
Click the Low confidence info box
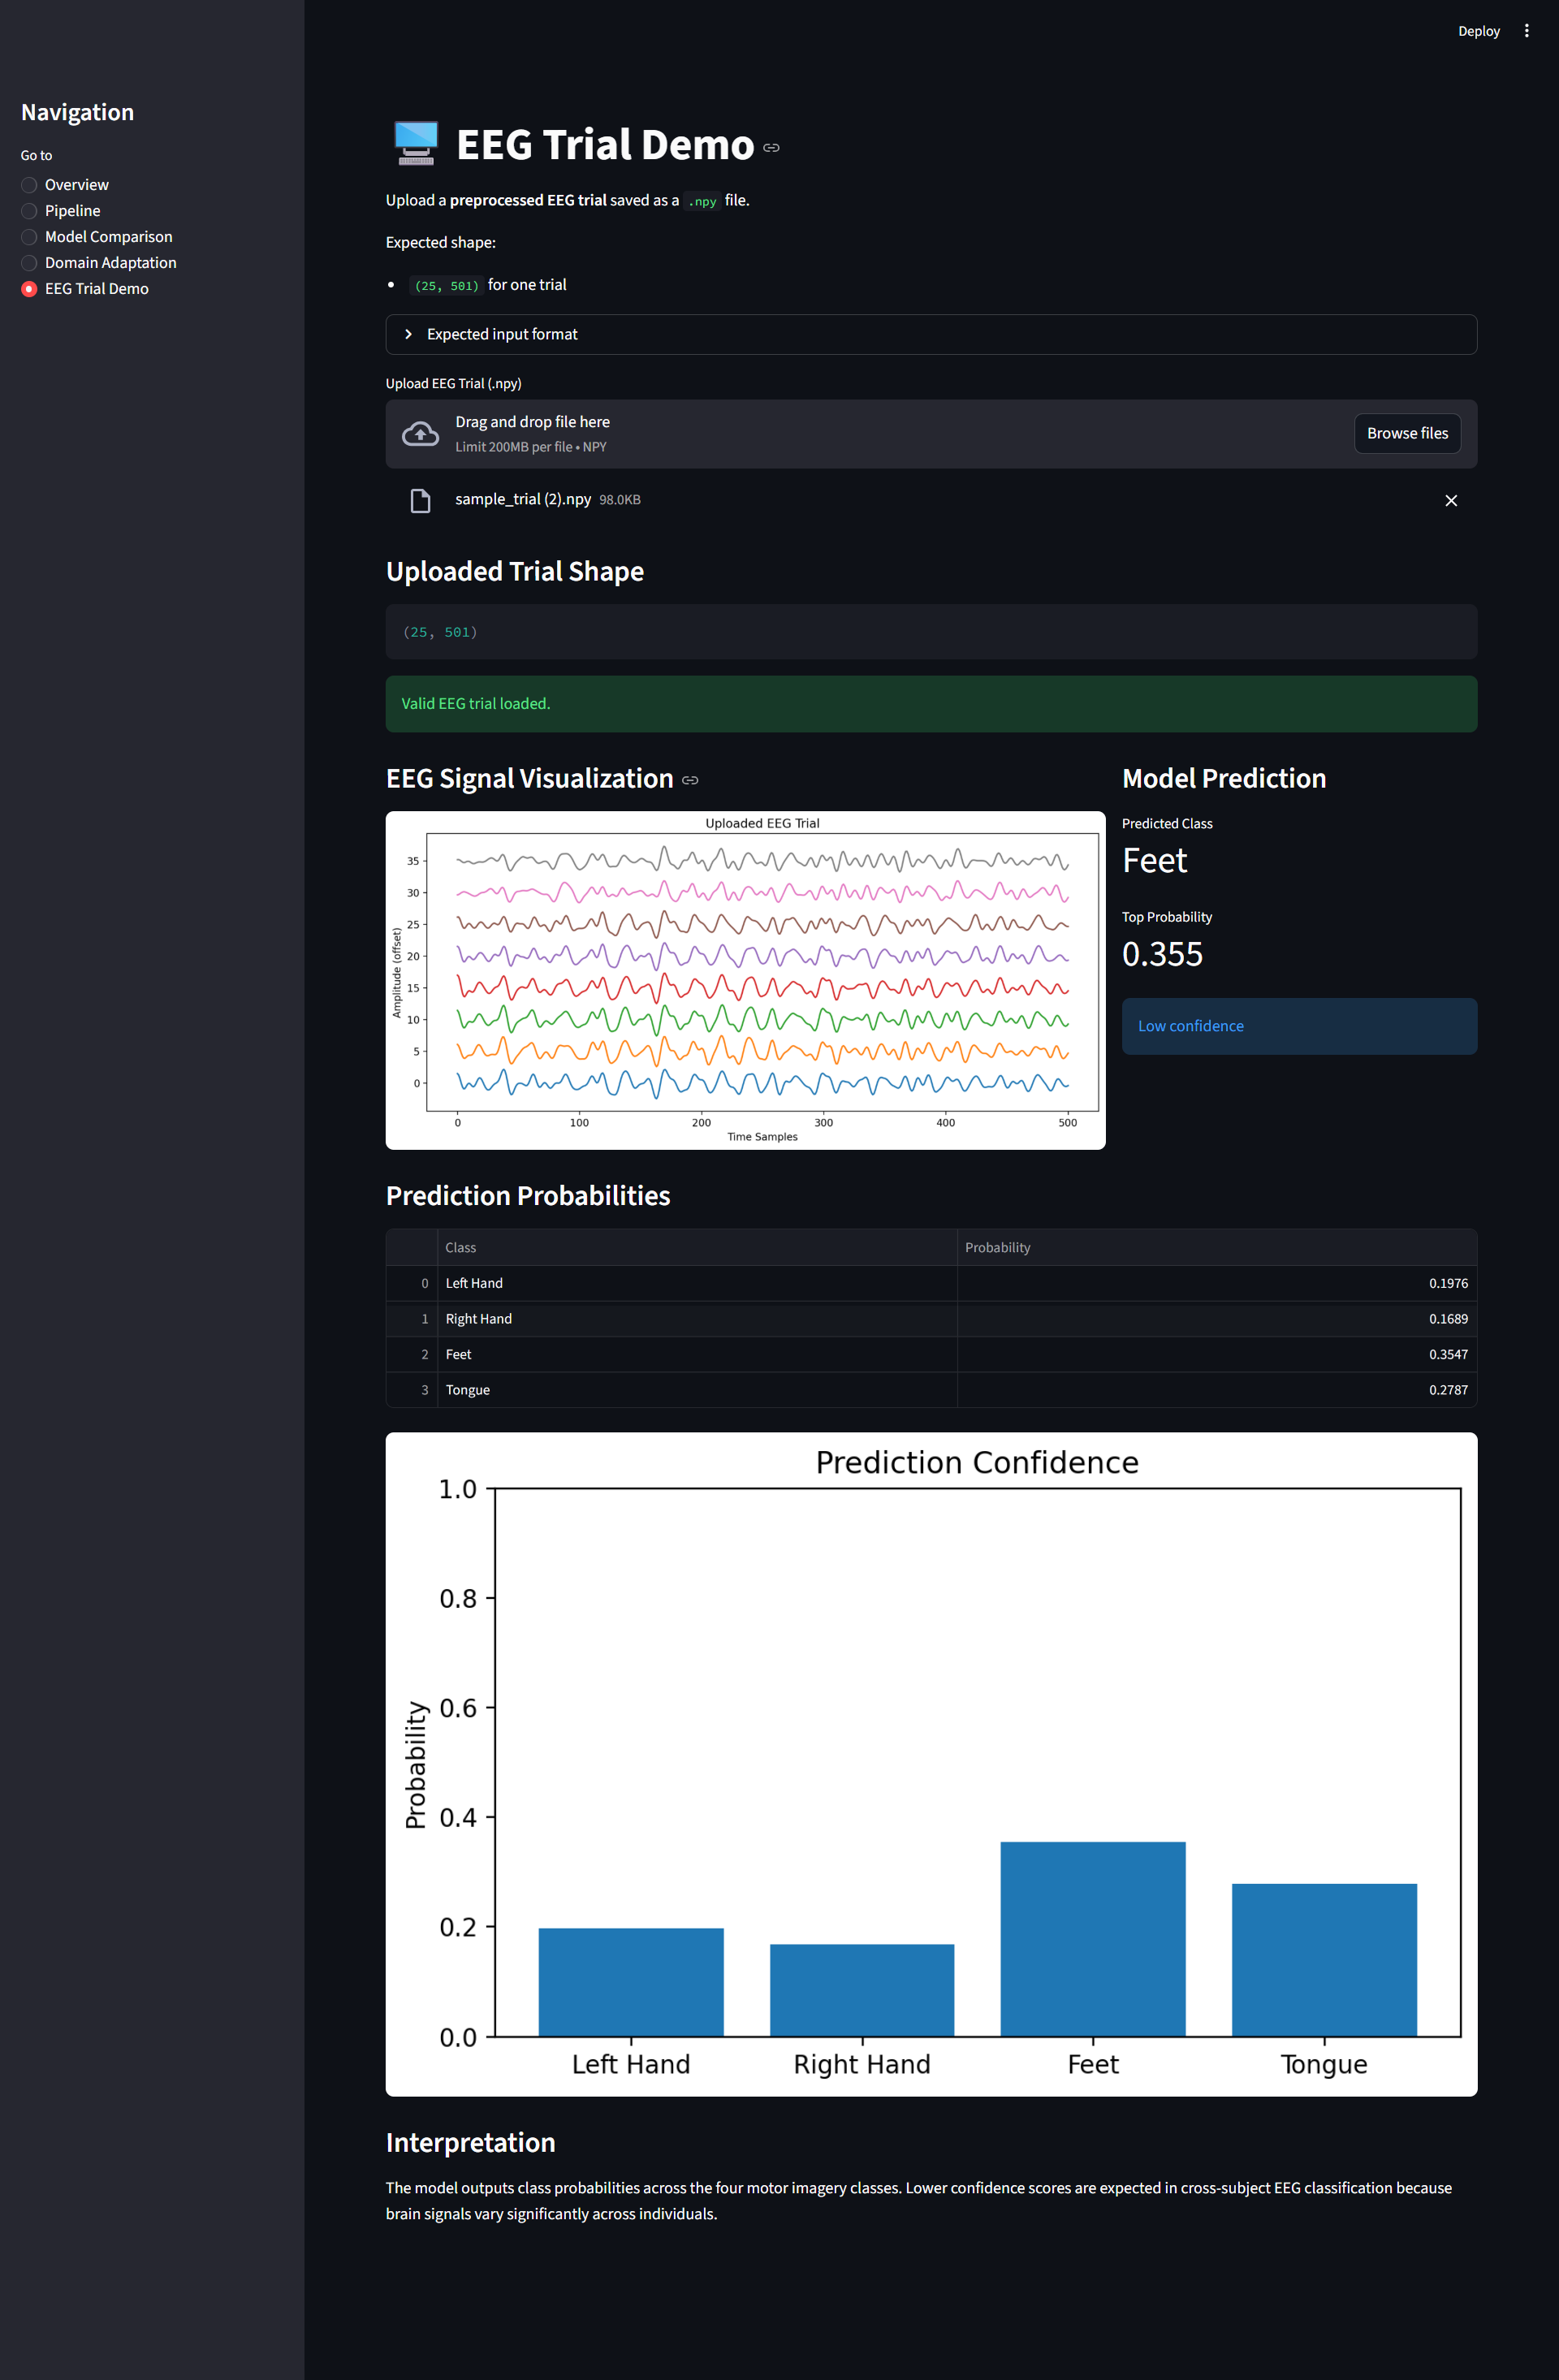click(1299, 1026)
